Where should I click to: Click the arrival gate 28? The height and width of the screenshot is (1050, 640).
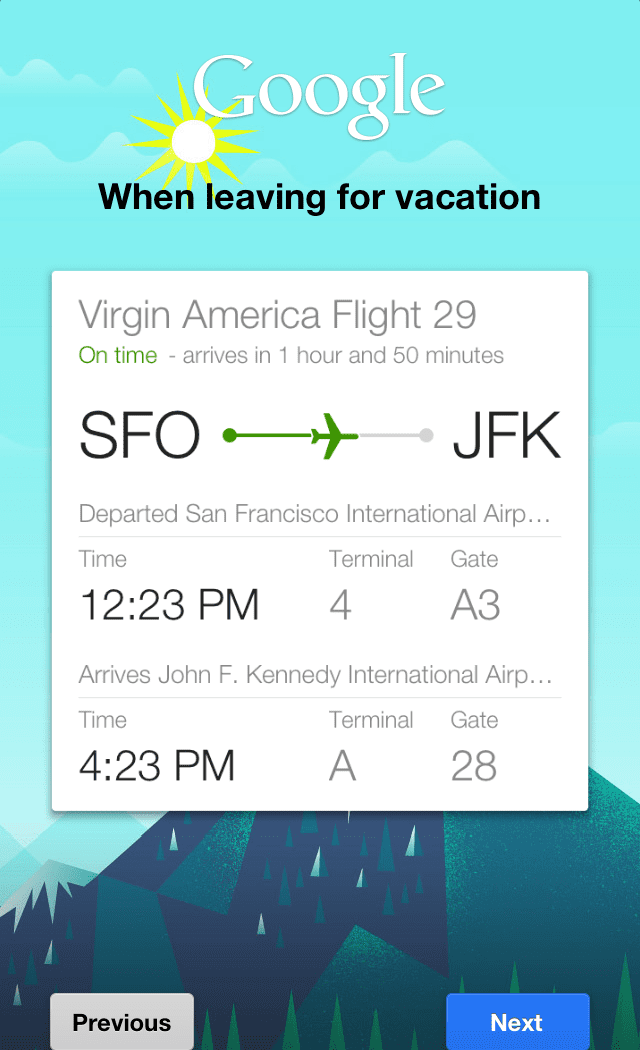point(473,766)
